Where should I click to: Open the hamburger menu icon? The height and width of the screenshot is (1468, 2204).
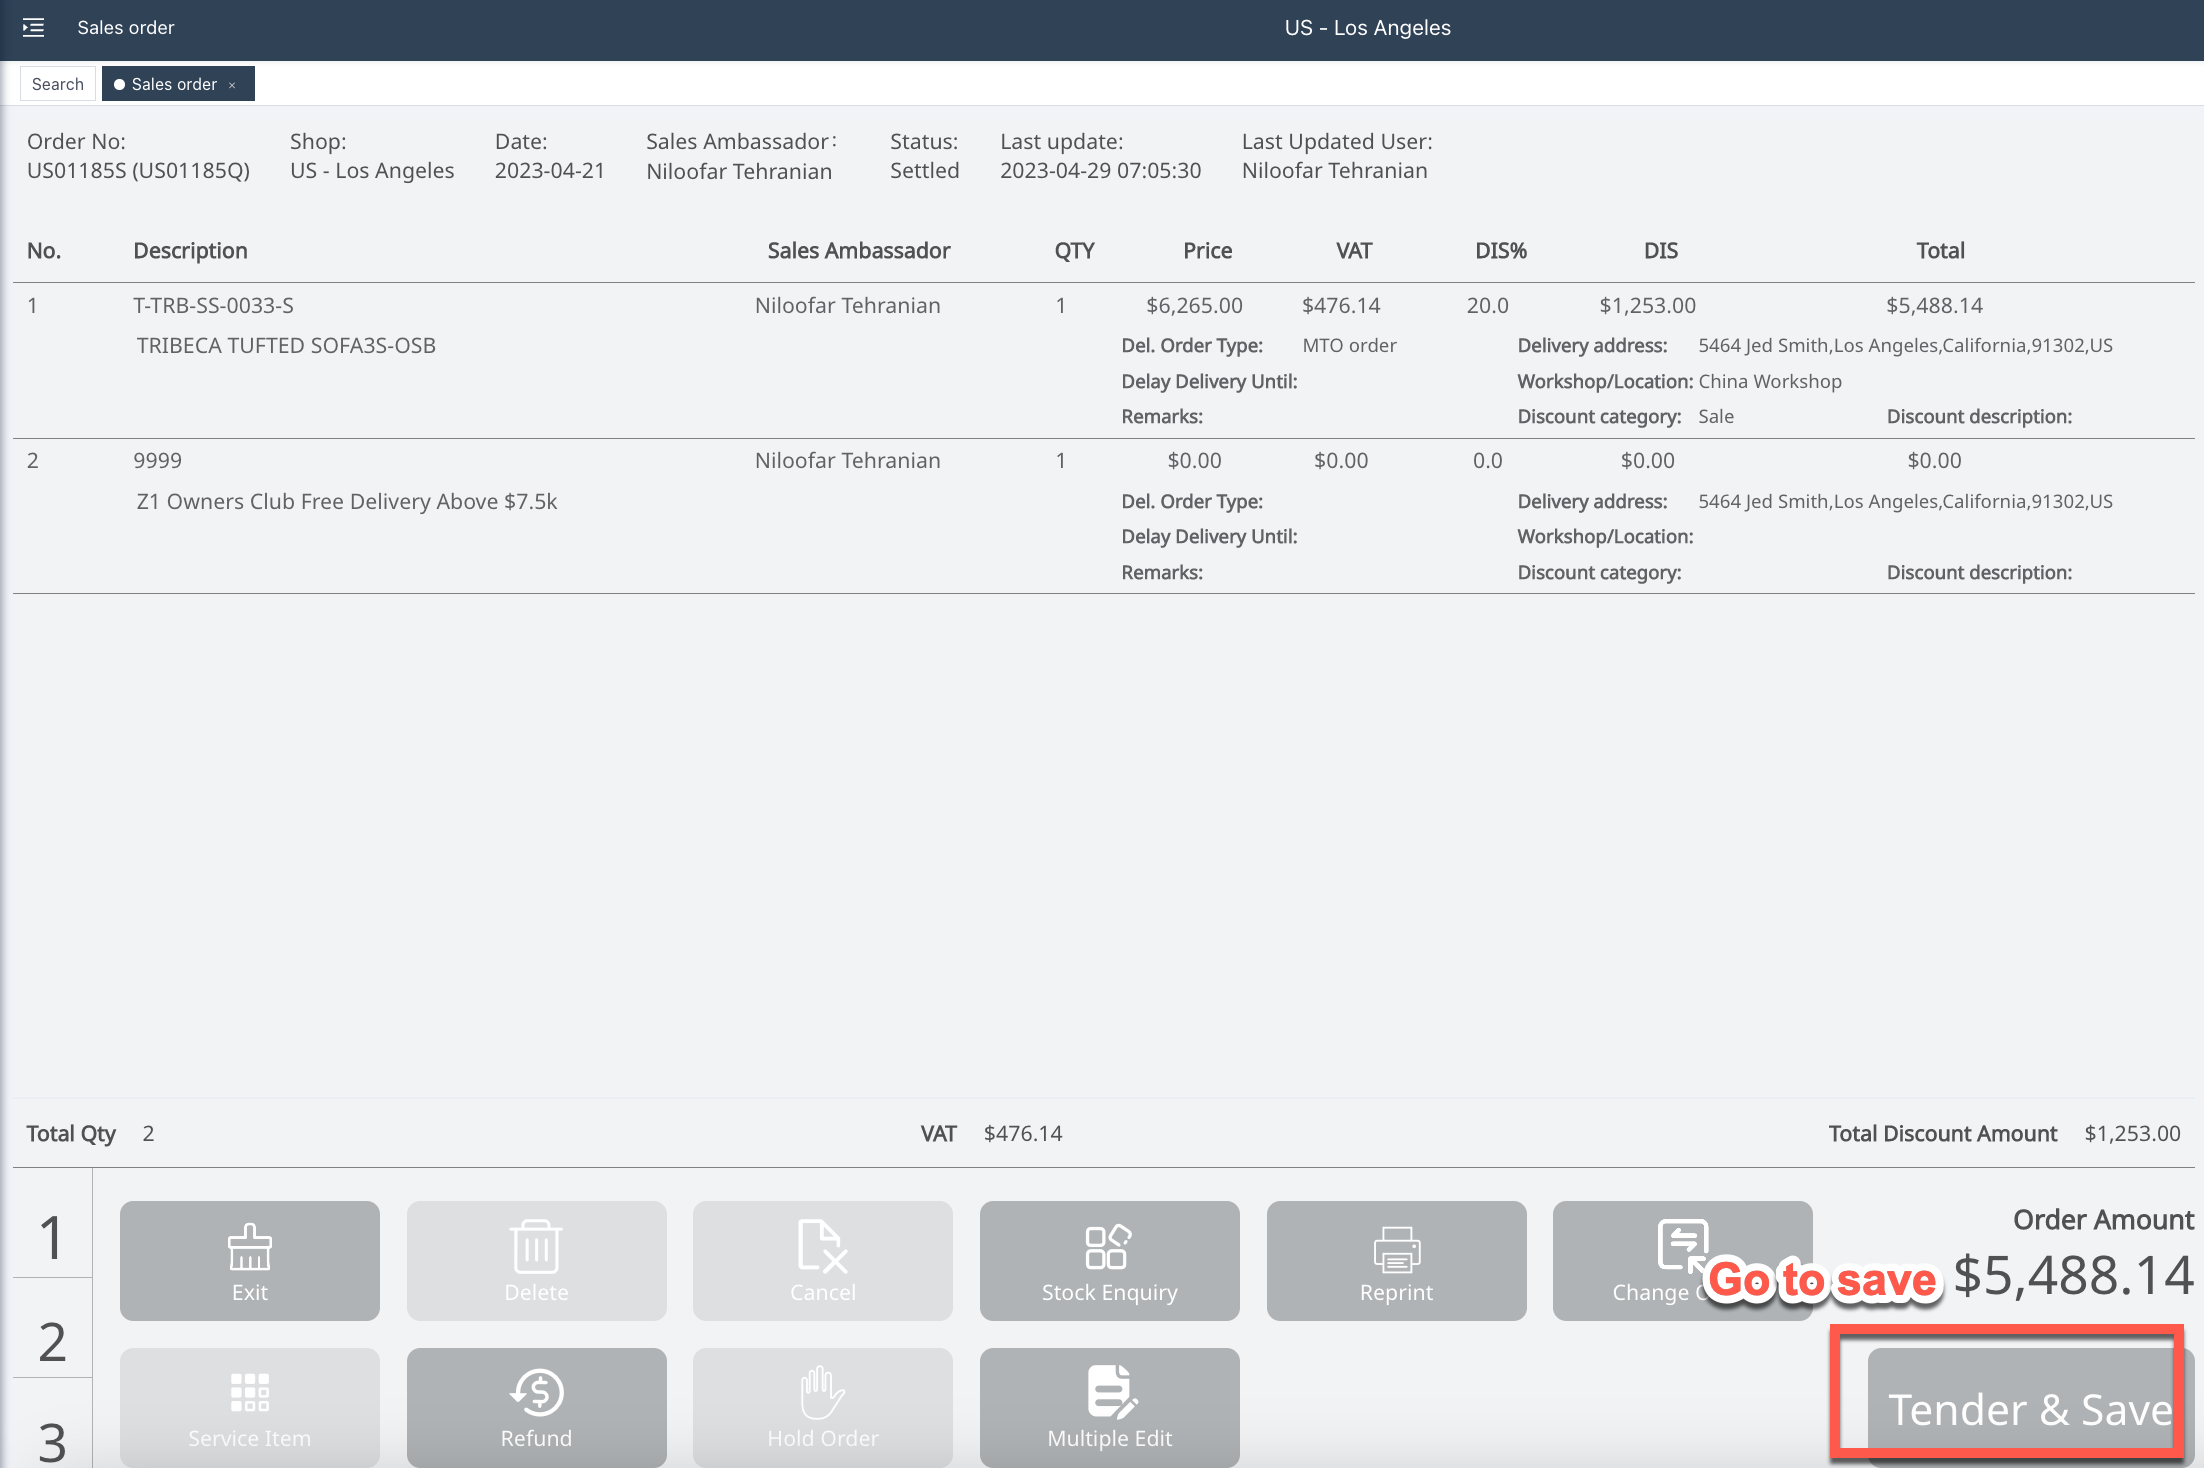tap(33, 27)
